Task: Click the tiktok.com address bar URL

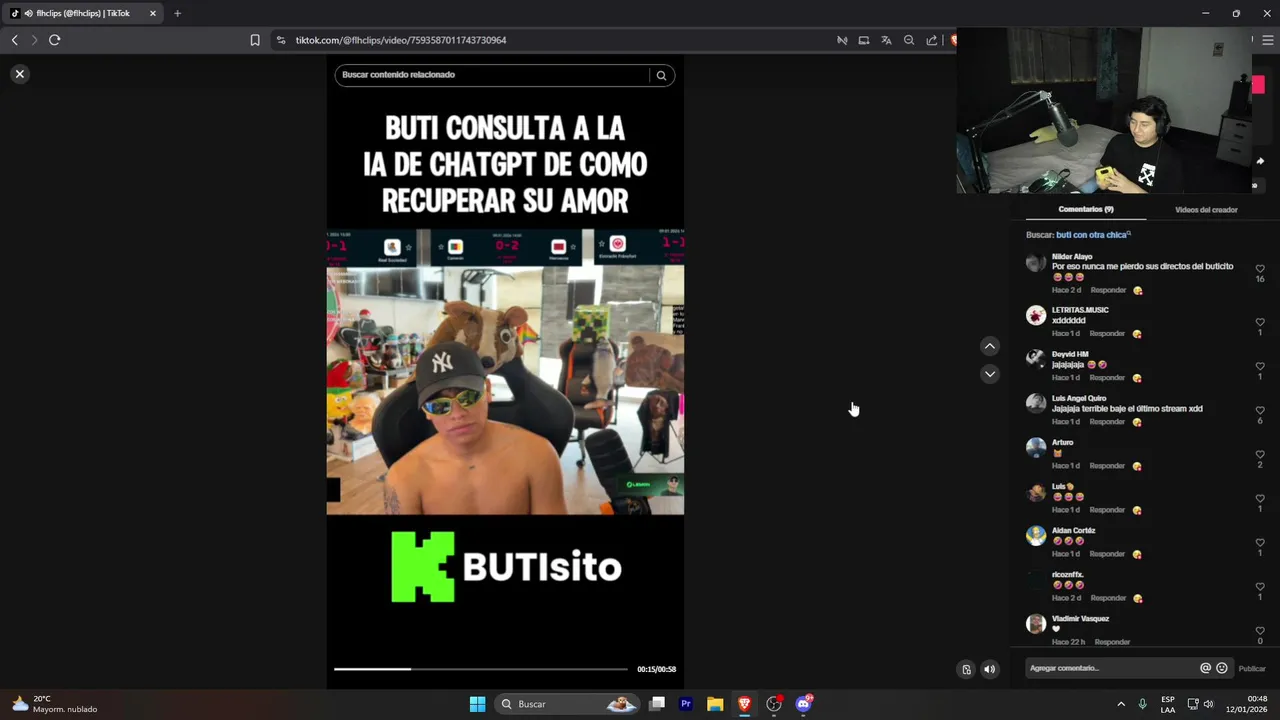Action: click(x=401, y=40)
